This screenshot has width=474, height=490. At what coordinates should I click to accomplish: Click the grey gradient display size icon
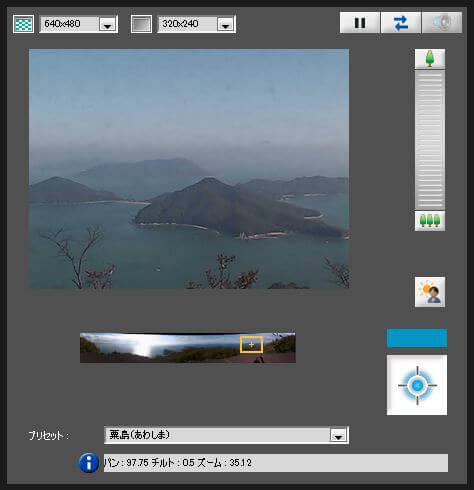tap(141, 24)
